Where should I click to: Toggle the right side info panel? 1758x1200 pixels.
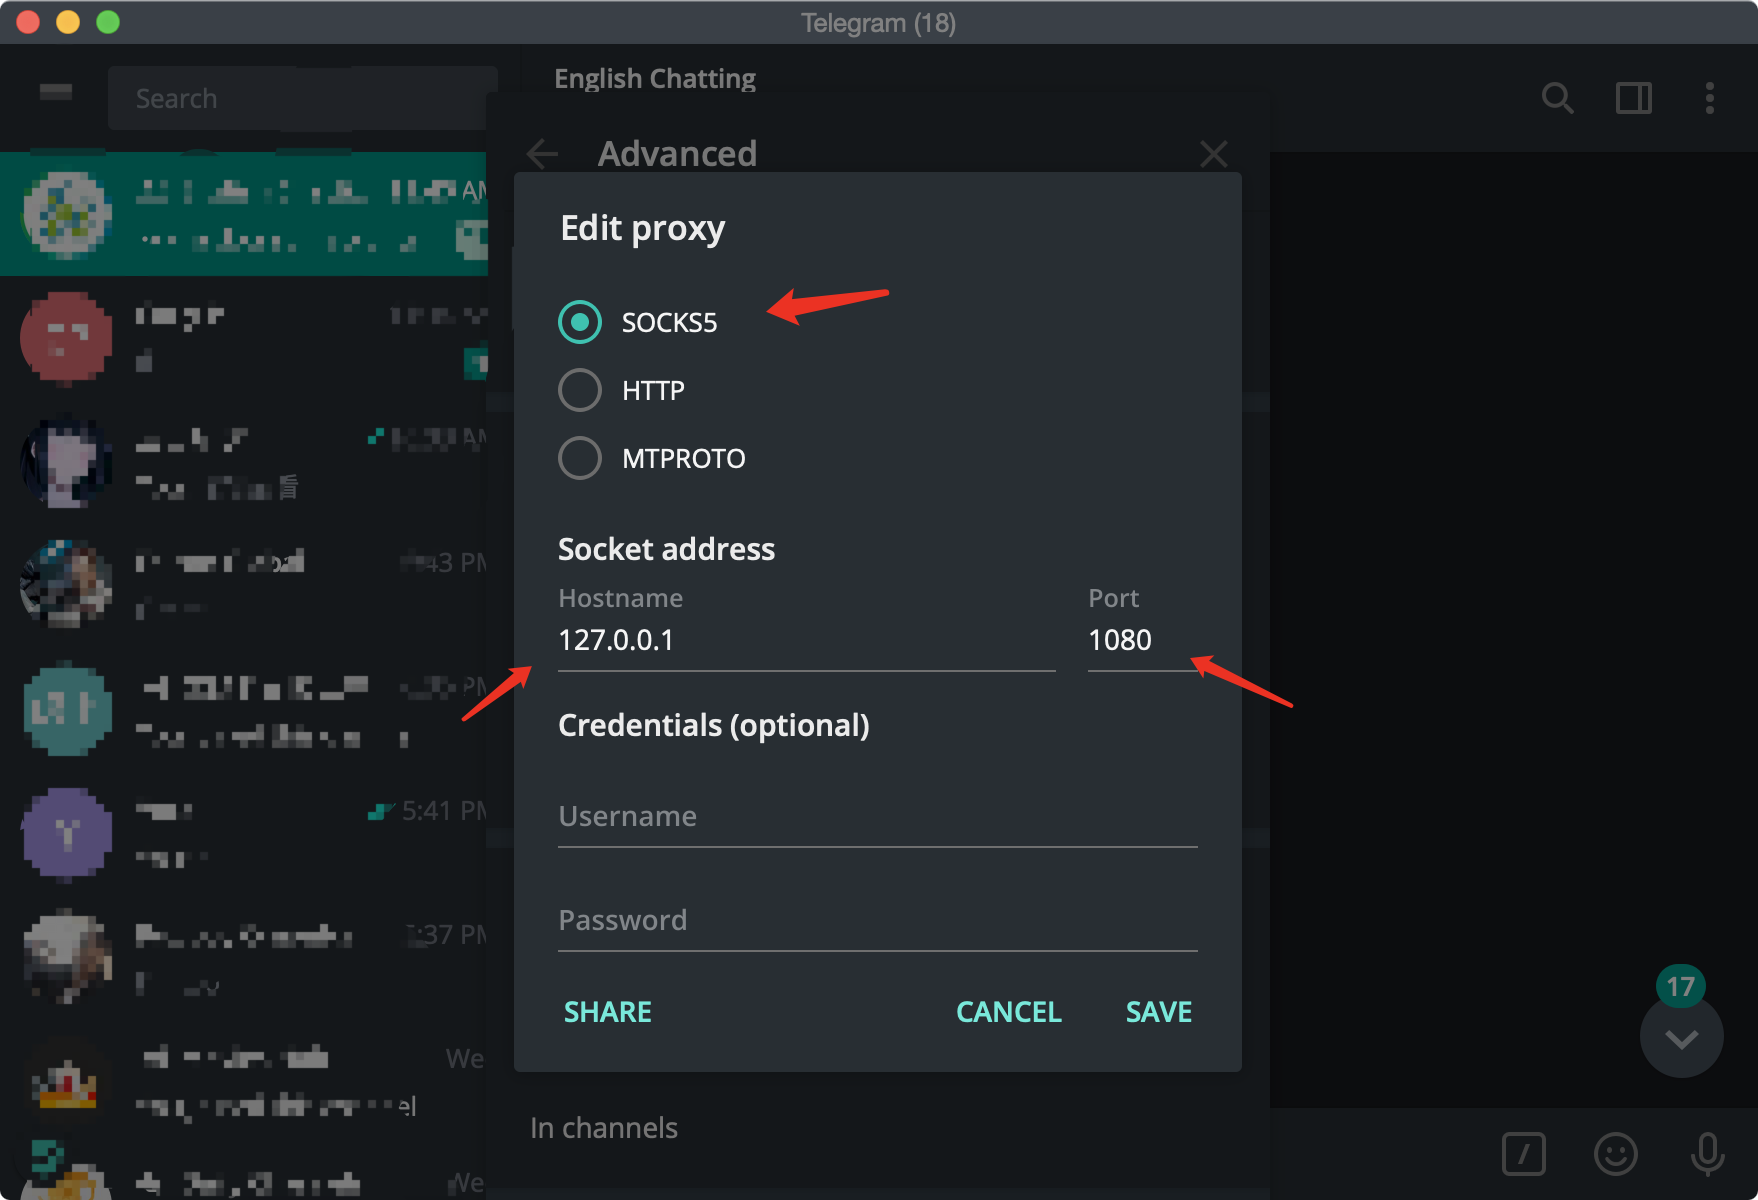tap(1633, 98)
